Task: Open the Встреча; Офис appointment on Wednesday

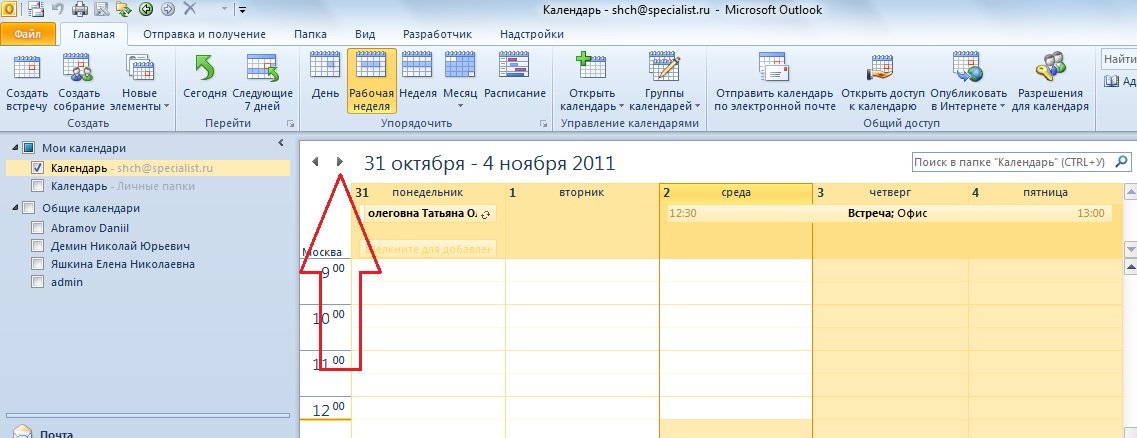Action: (x=885, y=213)
